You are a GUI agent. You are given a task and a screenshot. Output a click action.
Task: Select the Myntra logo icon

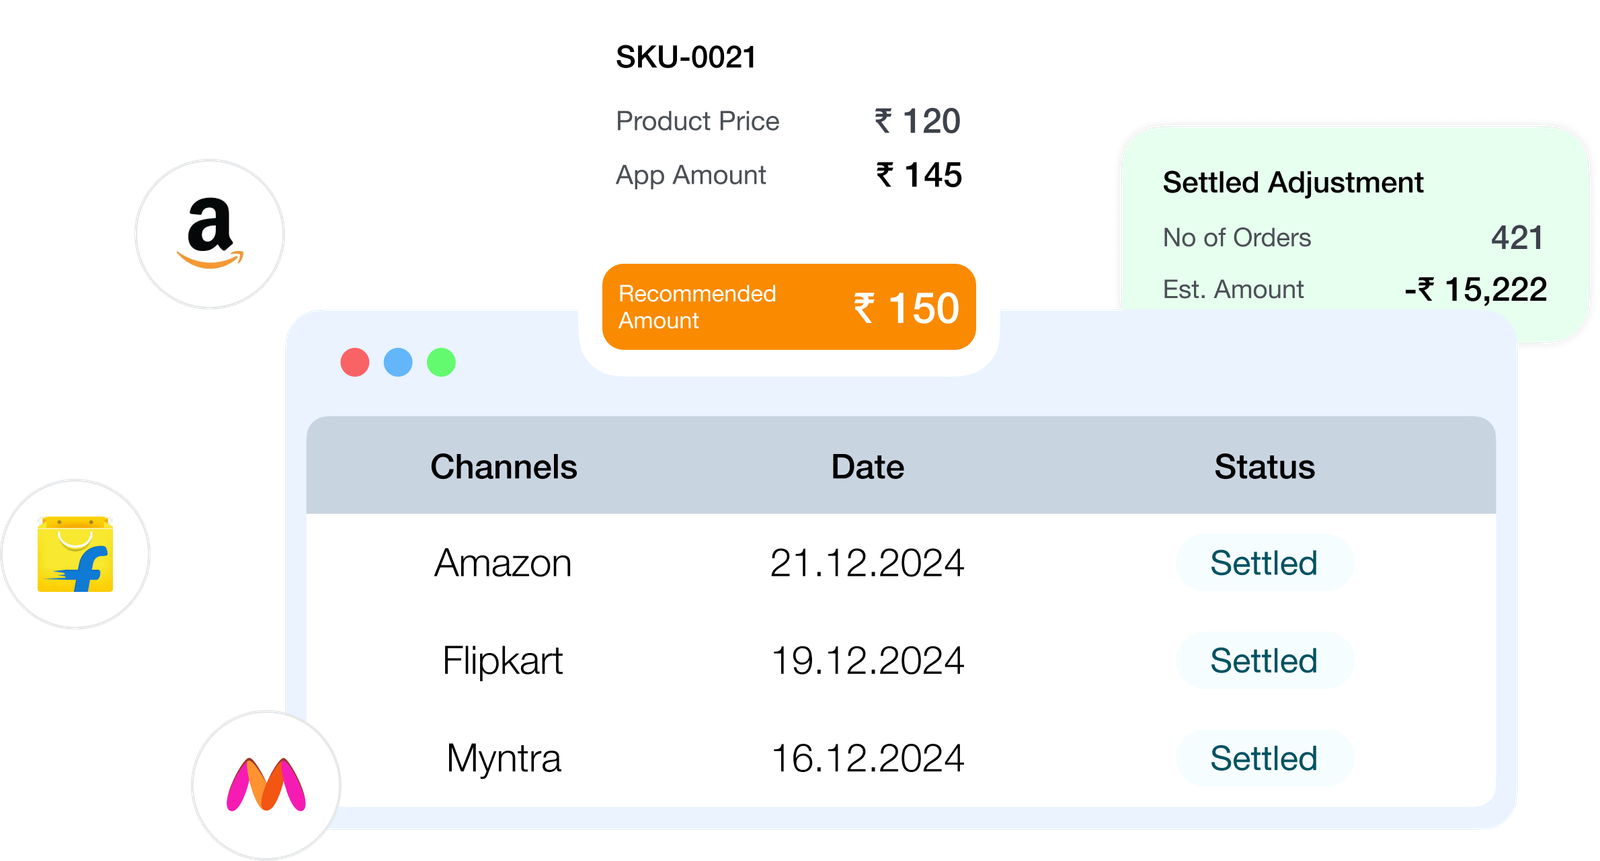tap(266, 785)
